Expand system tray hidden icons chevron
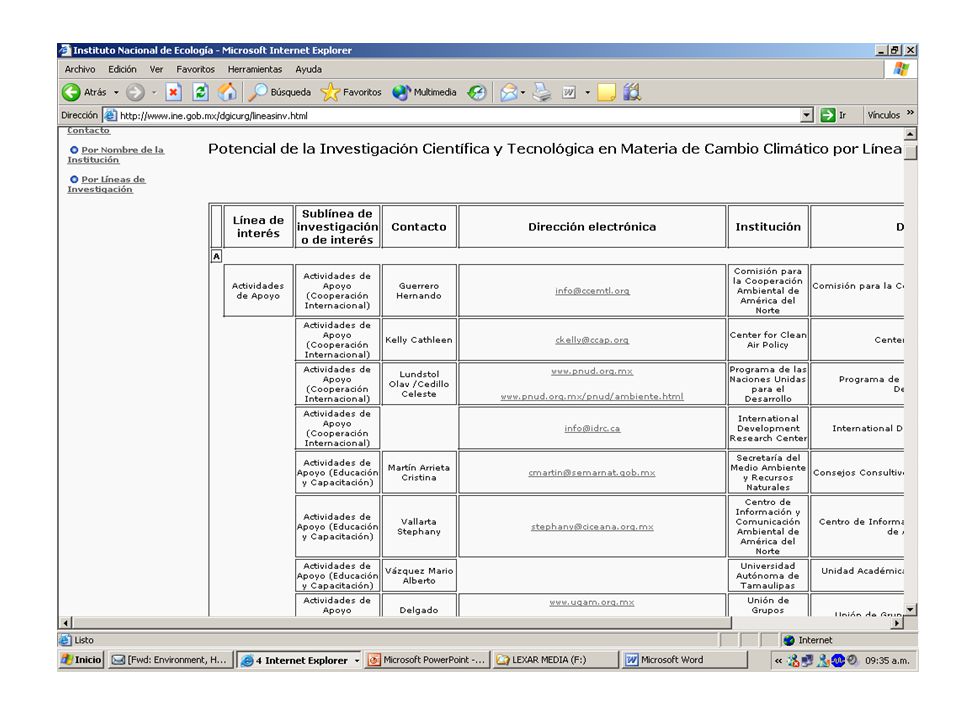960x720 pixels. [778, 660]
